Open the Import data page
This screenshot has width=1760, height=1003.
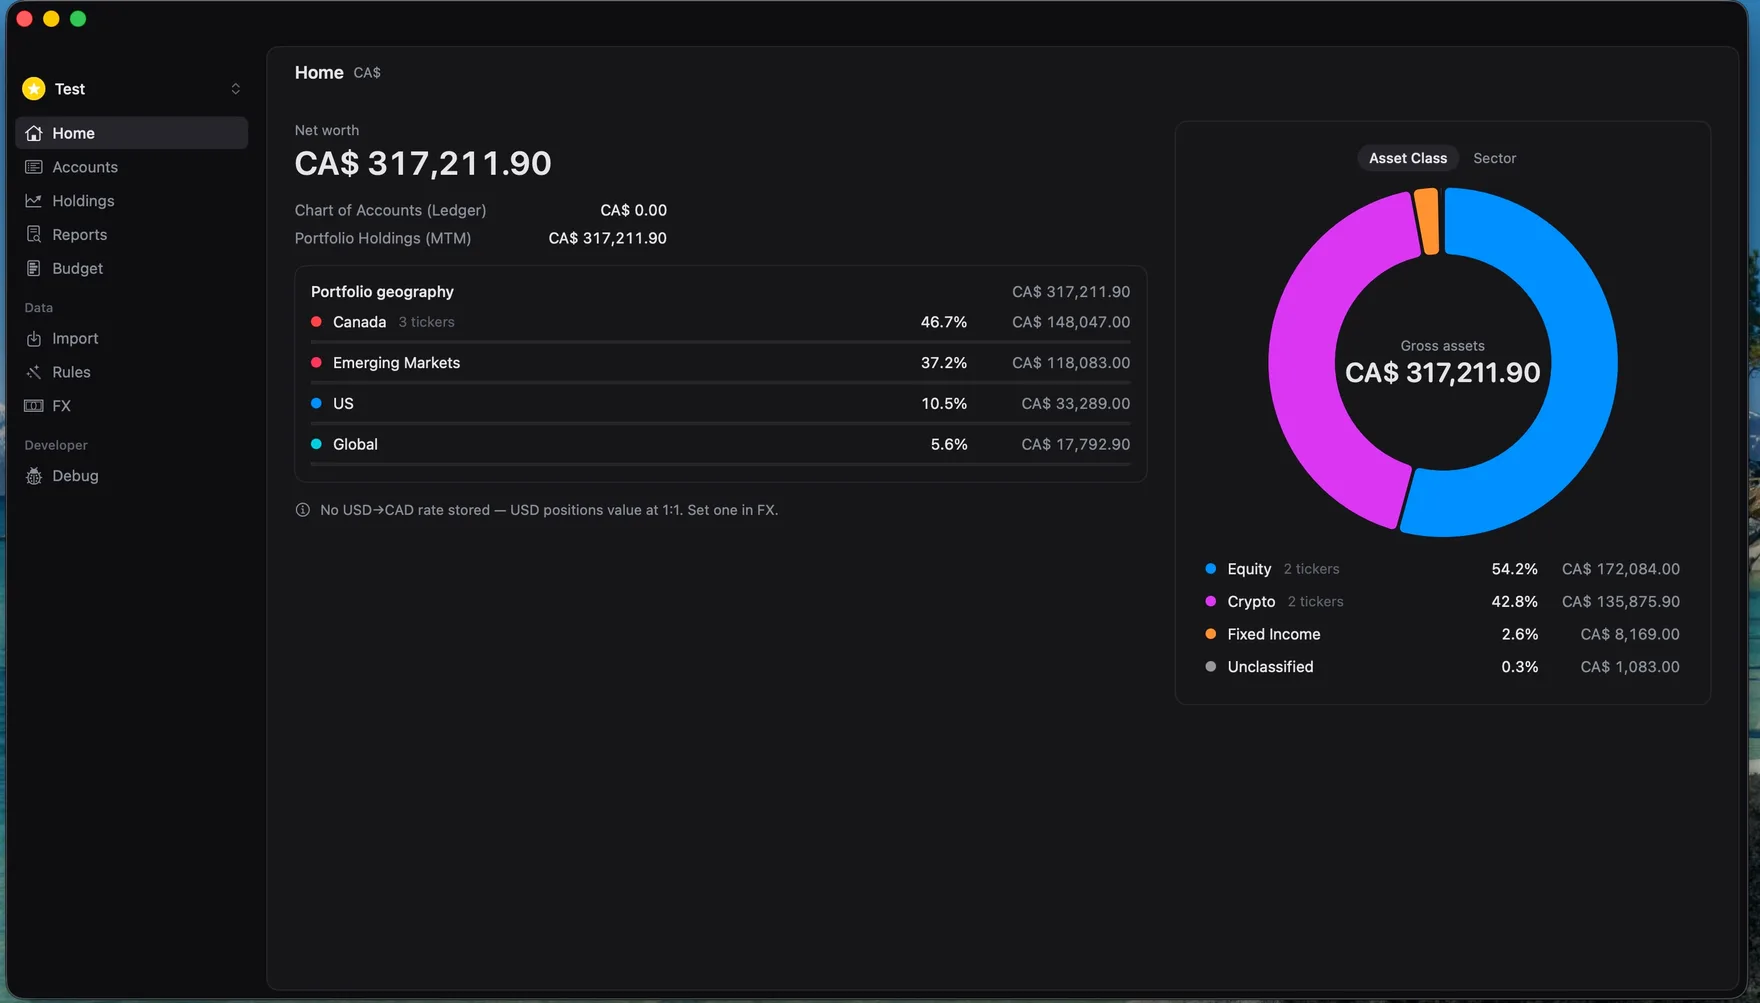click(132, 339)
